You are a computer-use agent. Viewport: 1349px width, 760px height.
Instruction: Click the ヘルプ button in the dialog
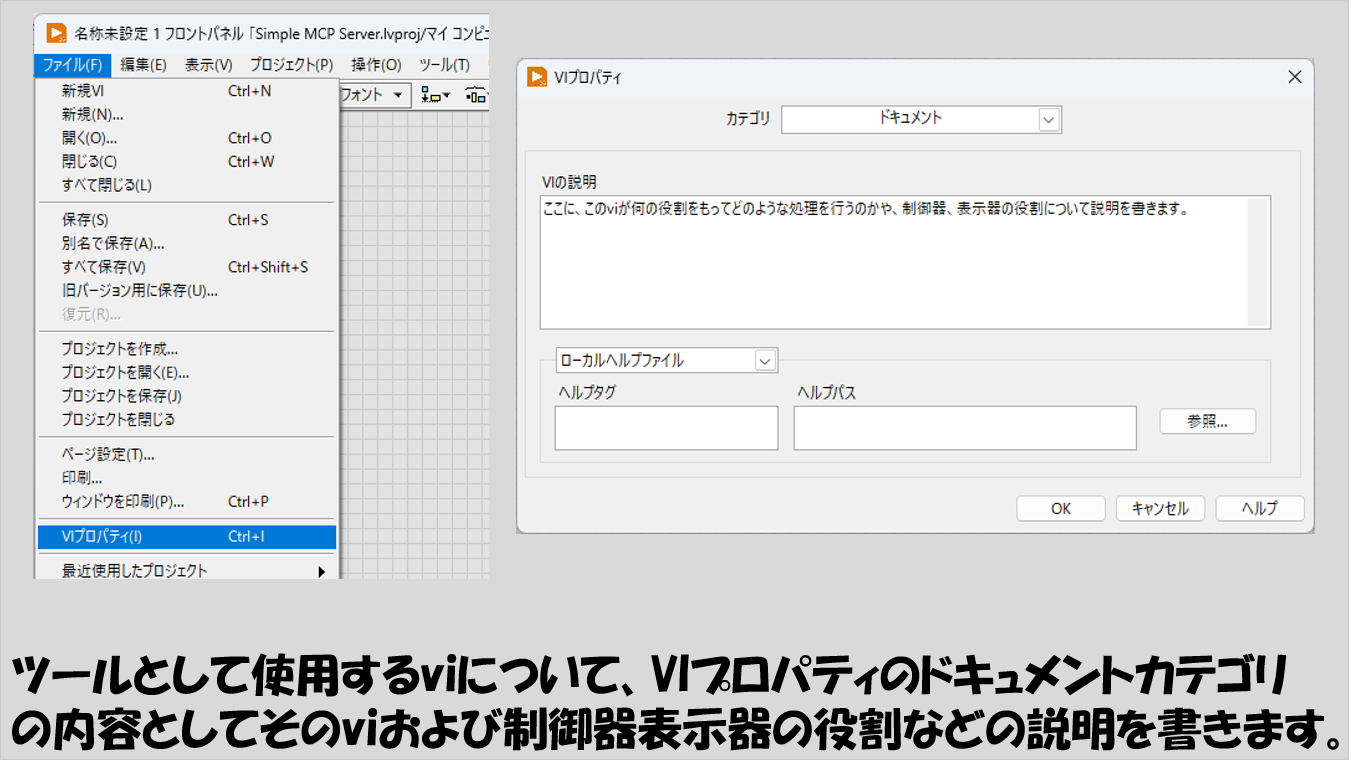coord(1259,508)
